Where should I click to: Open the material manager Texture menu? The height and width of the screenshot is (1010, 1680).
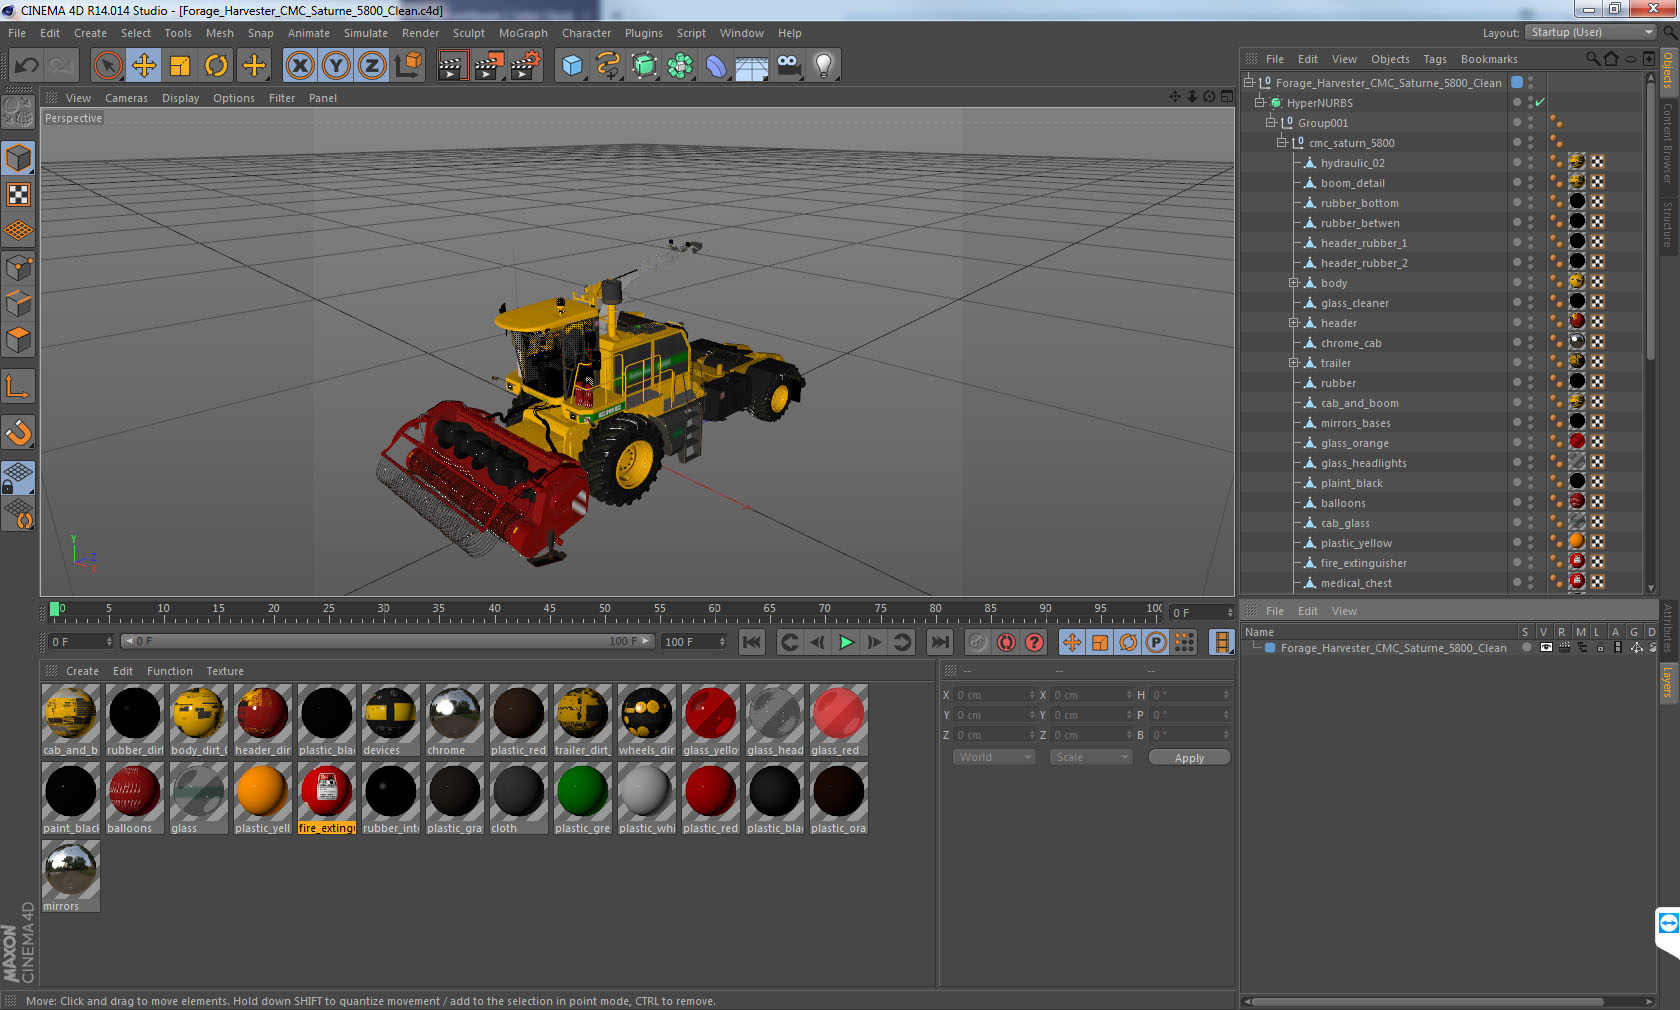225,671
